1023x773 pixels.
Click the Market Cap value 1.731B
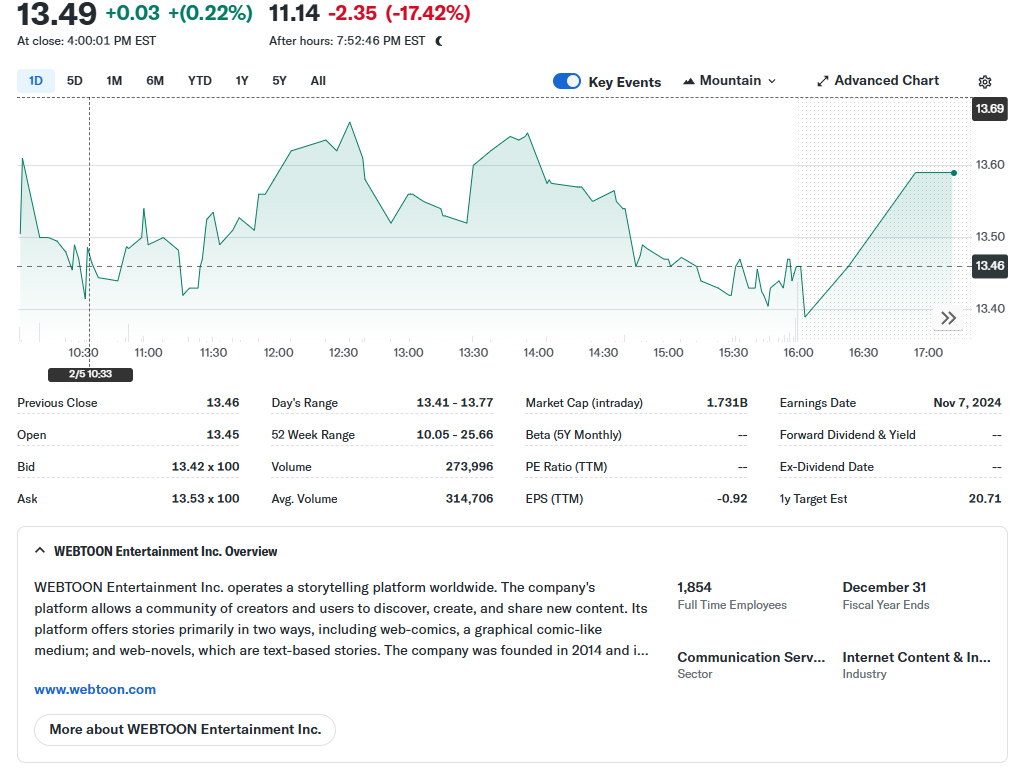pos(727,403)
